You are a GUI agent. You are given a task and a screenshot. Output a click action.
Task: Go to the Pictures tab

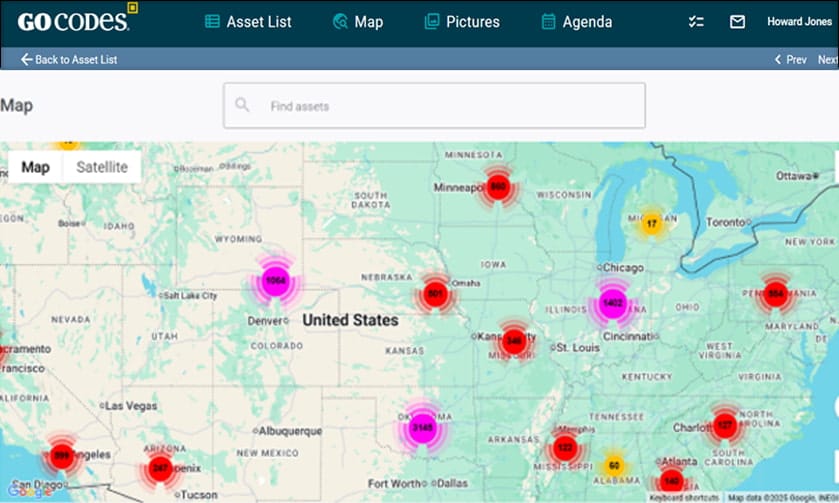(x=461, y=22)
